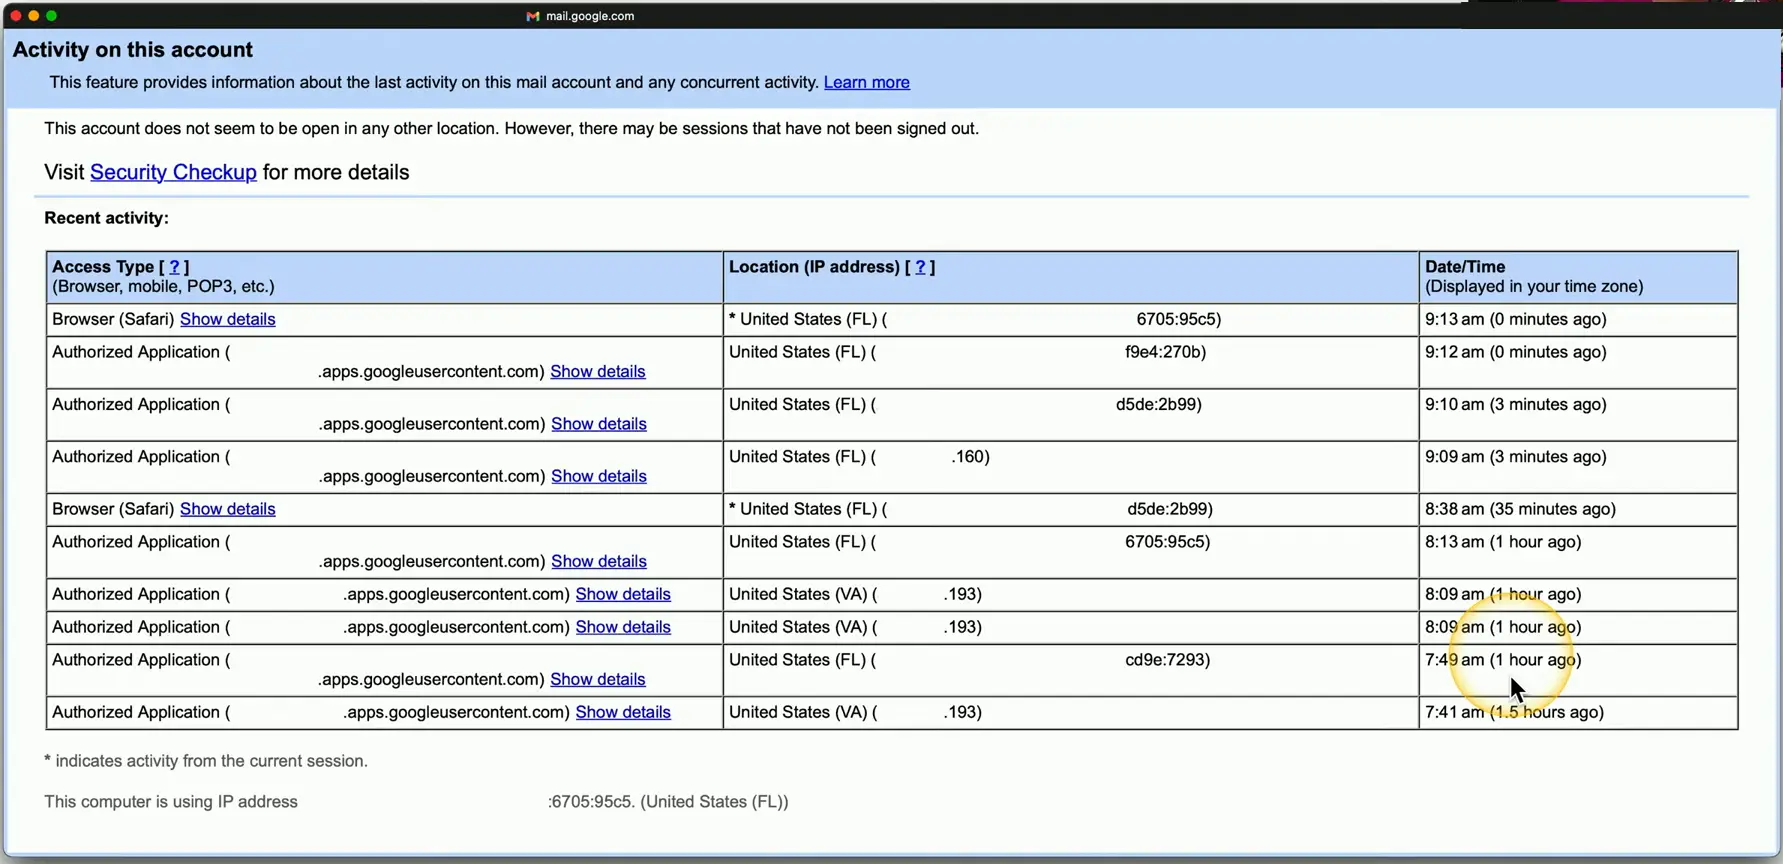Image resolution: width=1783 pixels, height=864 pixels.
Task: Maximize the window with the green button
Action: tap(52, 16)
